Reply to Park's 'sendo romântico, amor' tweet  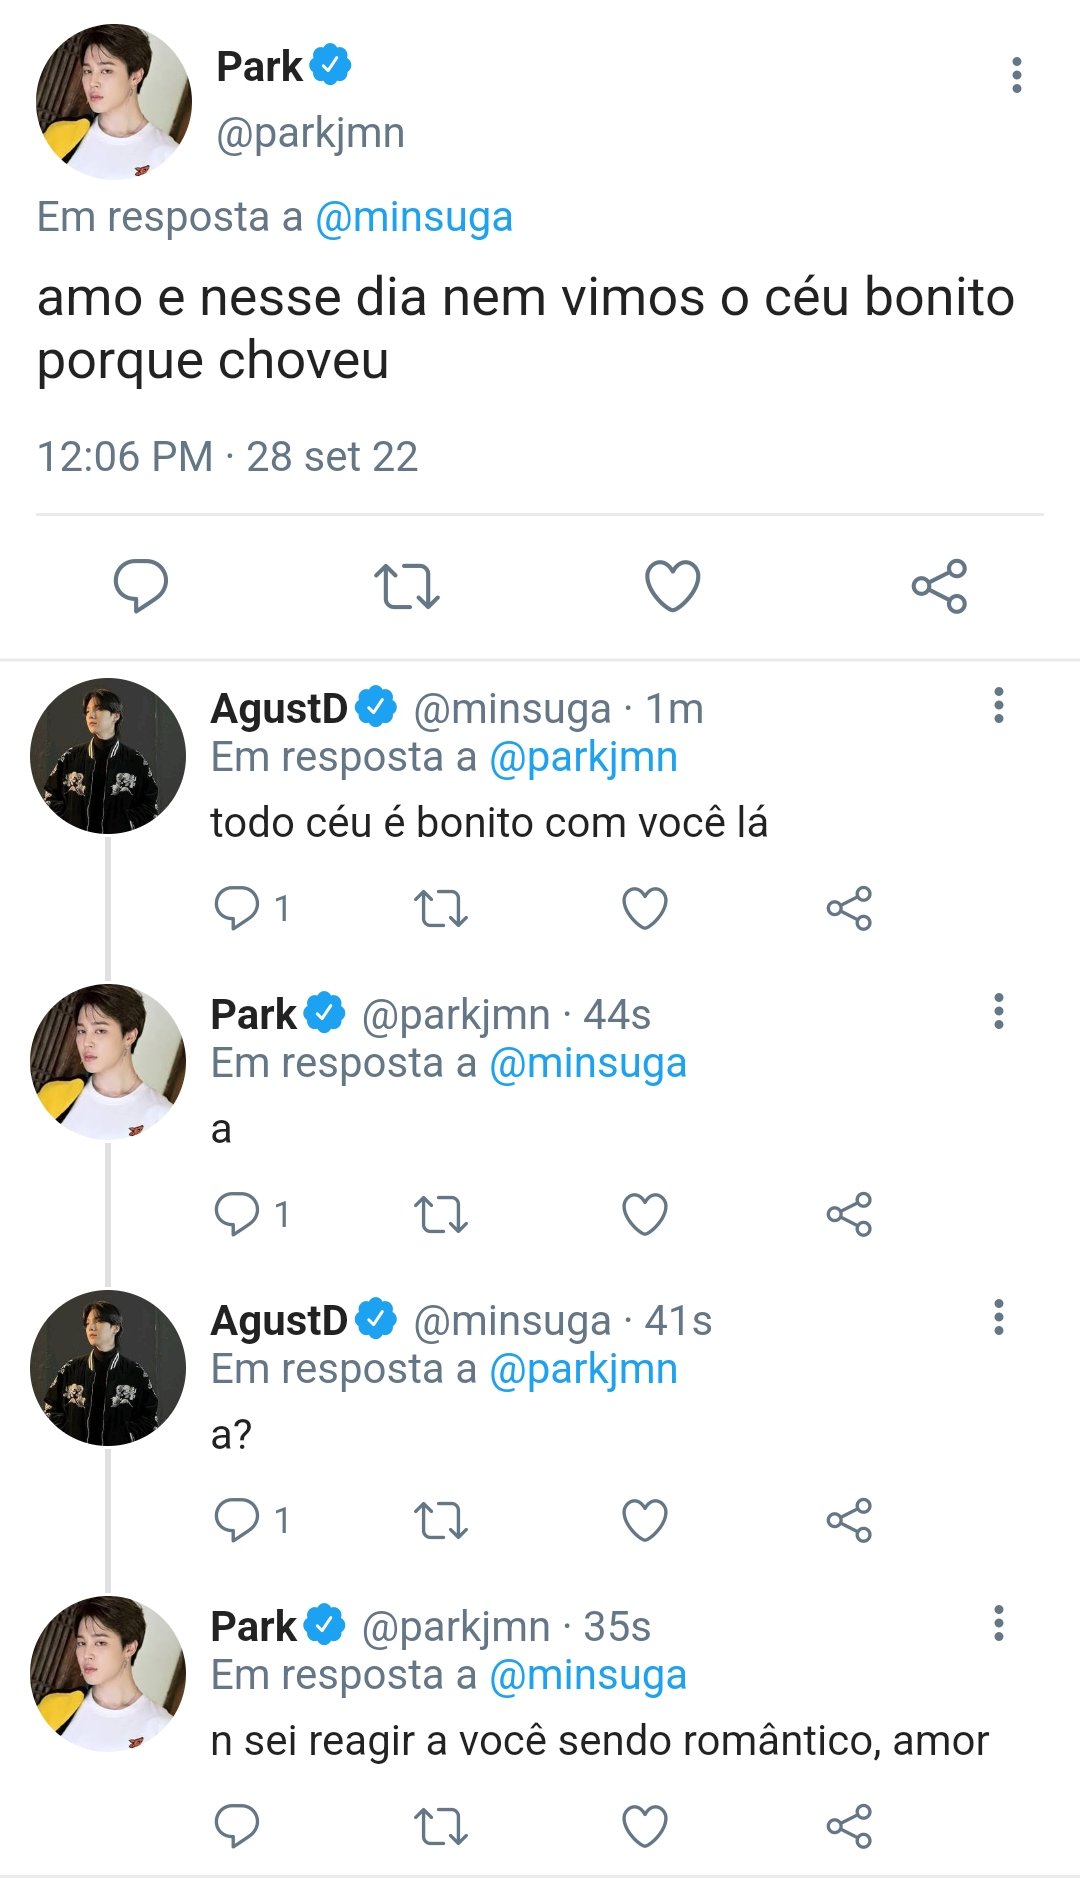237,1826
